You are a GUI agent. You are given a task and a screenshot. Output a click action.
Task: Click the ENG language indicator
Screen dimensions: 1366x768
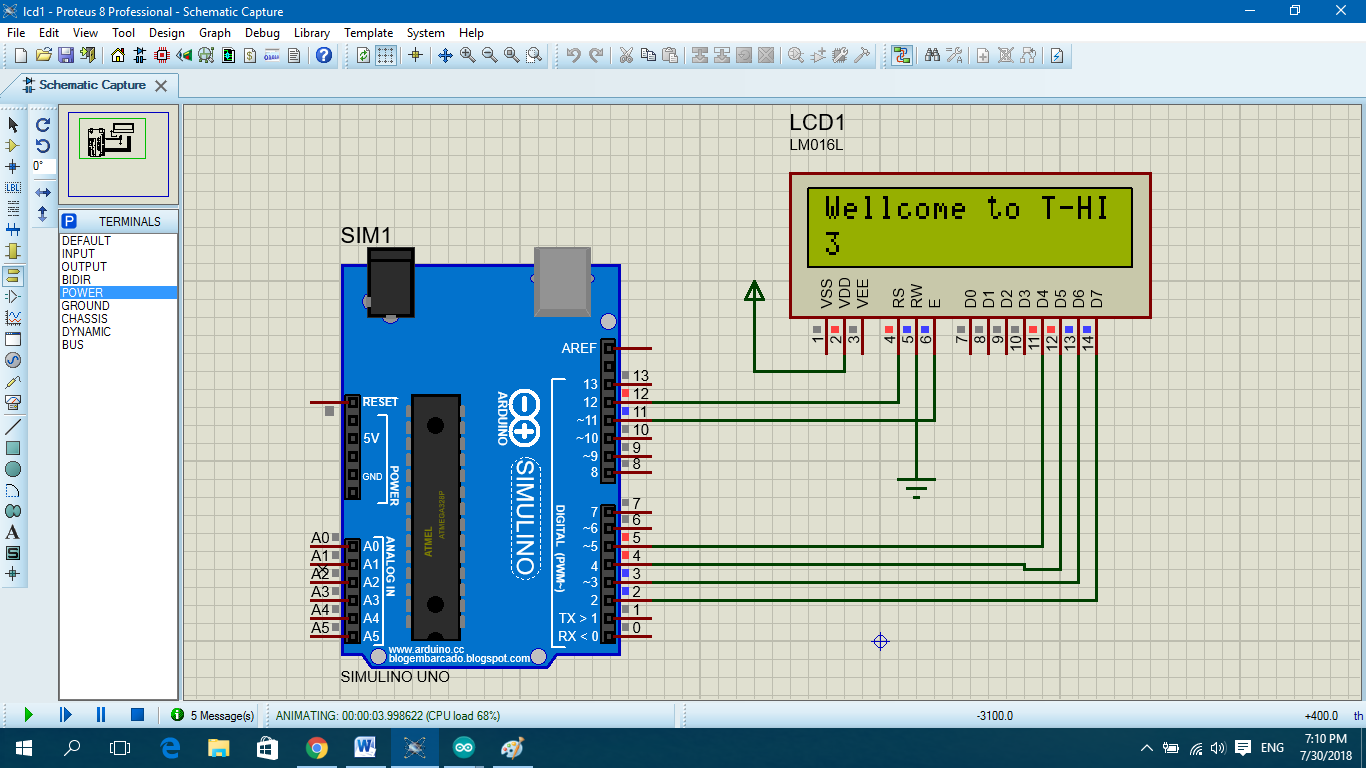1272,746
